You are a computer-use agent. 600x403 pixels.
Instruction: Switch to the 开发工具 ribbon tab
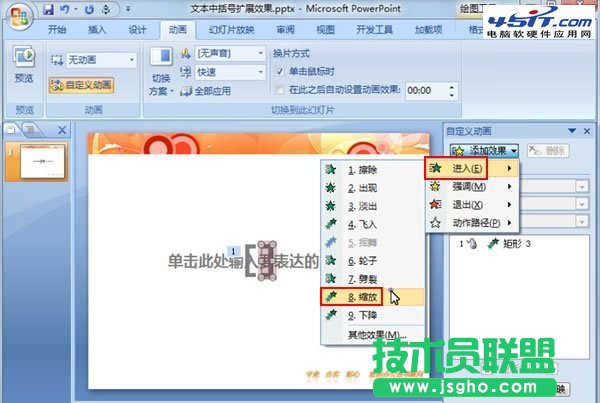[x=374, y=29]
